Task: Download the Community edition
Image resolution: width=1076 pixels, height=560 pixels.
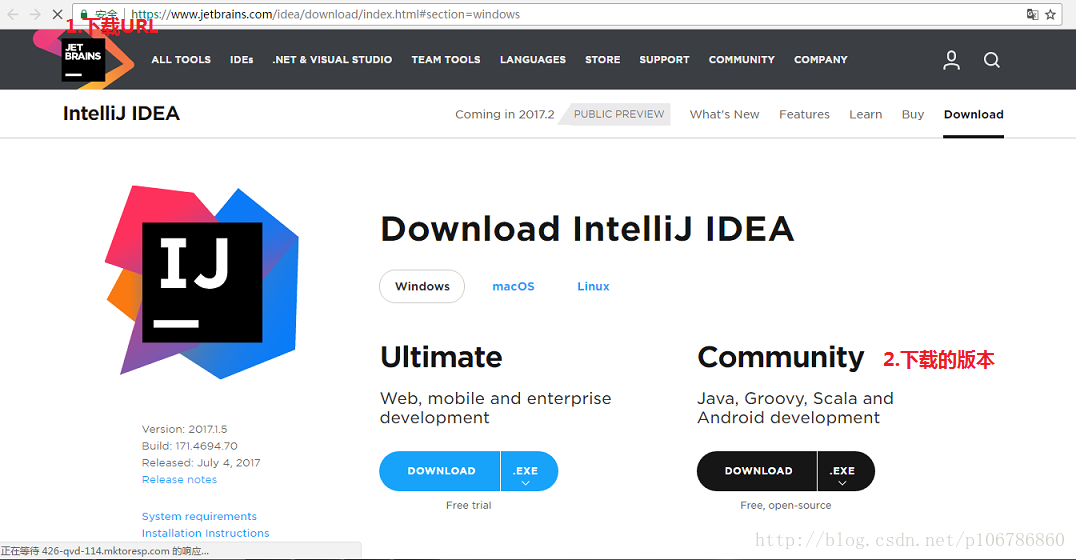Action: [x=757, y=471]
